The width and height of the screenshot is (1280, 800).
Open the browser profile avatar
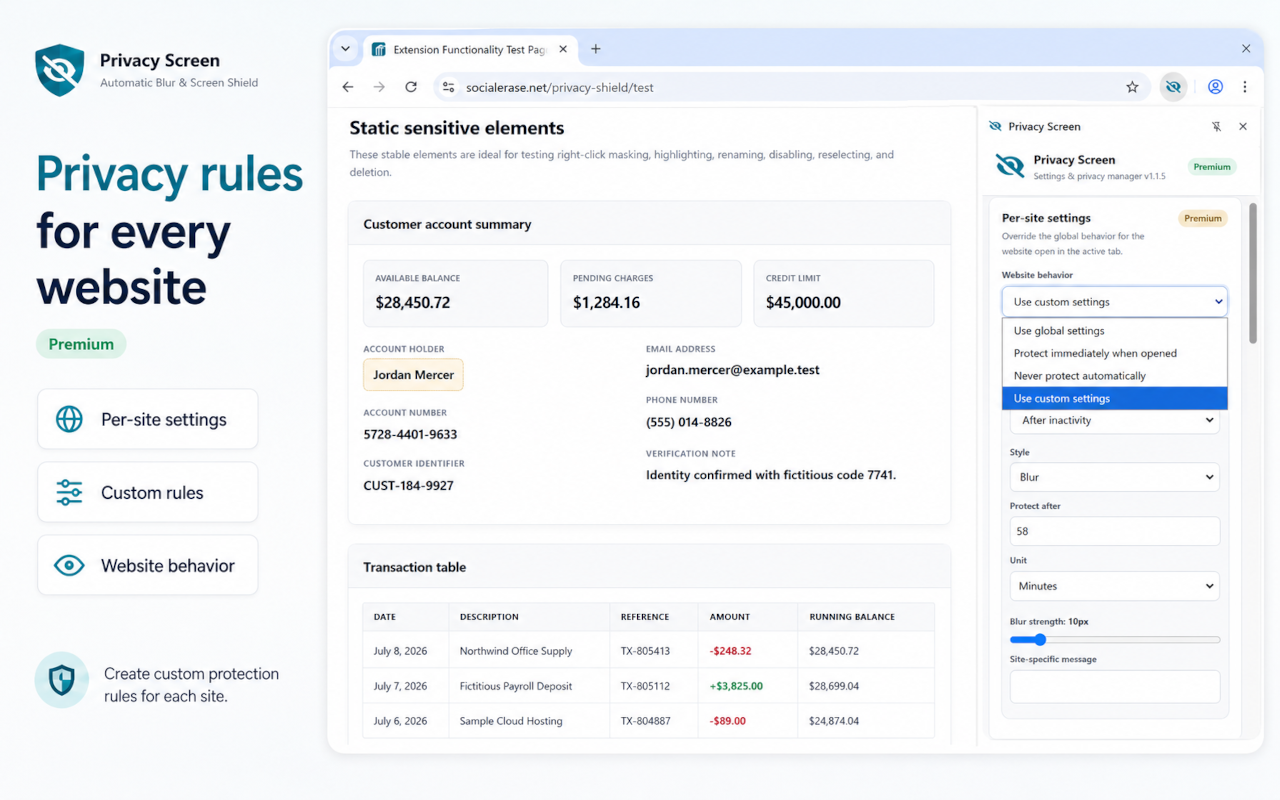(1215, 87)
